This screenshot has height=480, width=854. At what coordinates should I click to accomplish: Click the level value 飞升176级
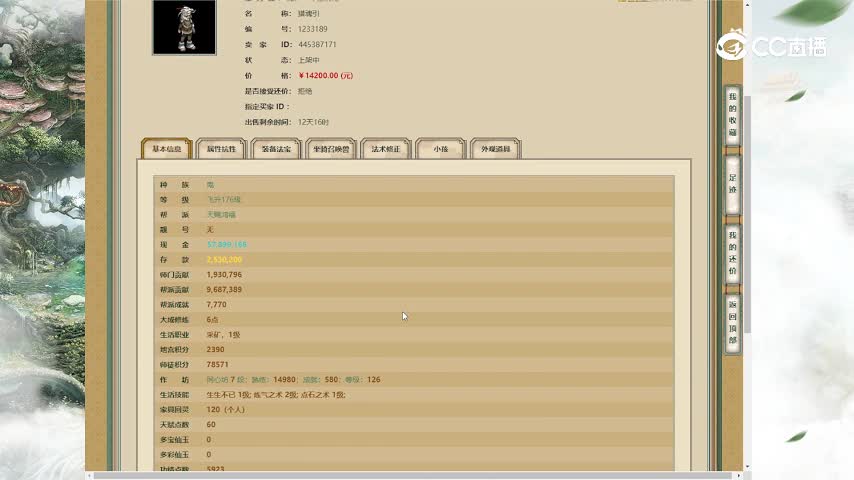pos(223,199)
